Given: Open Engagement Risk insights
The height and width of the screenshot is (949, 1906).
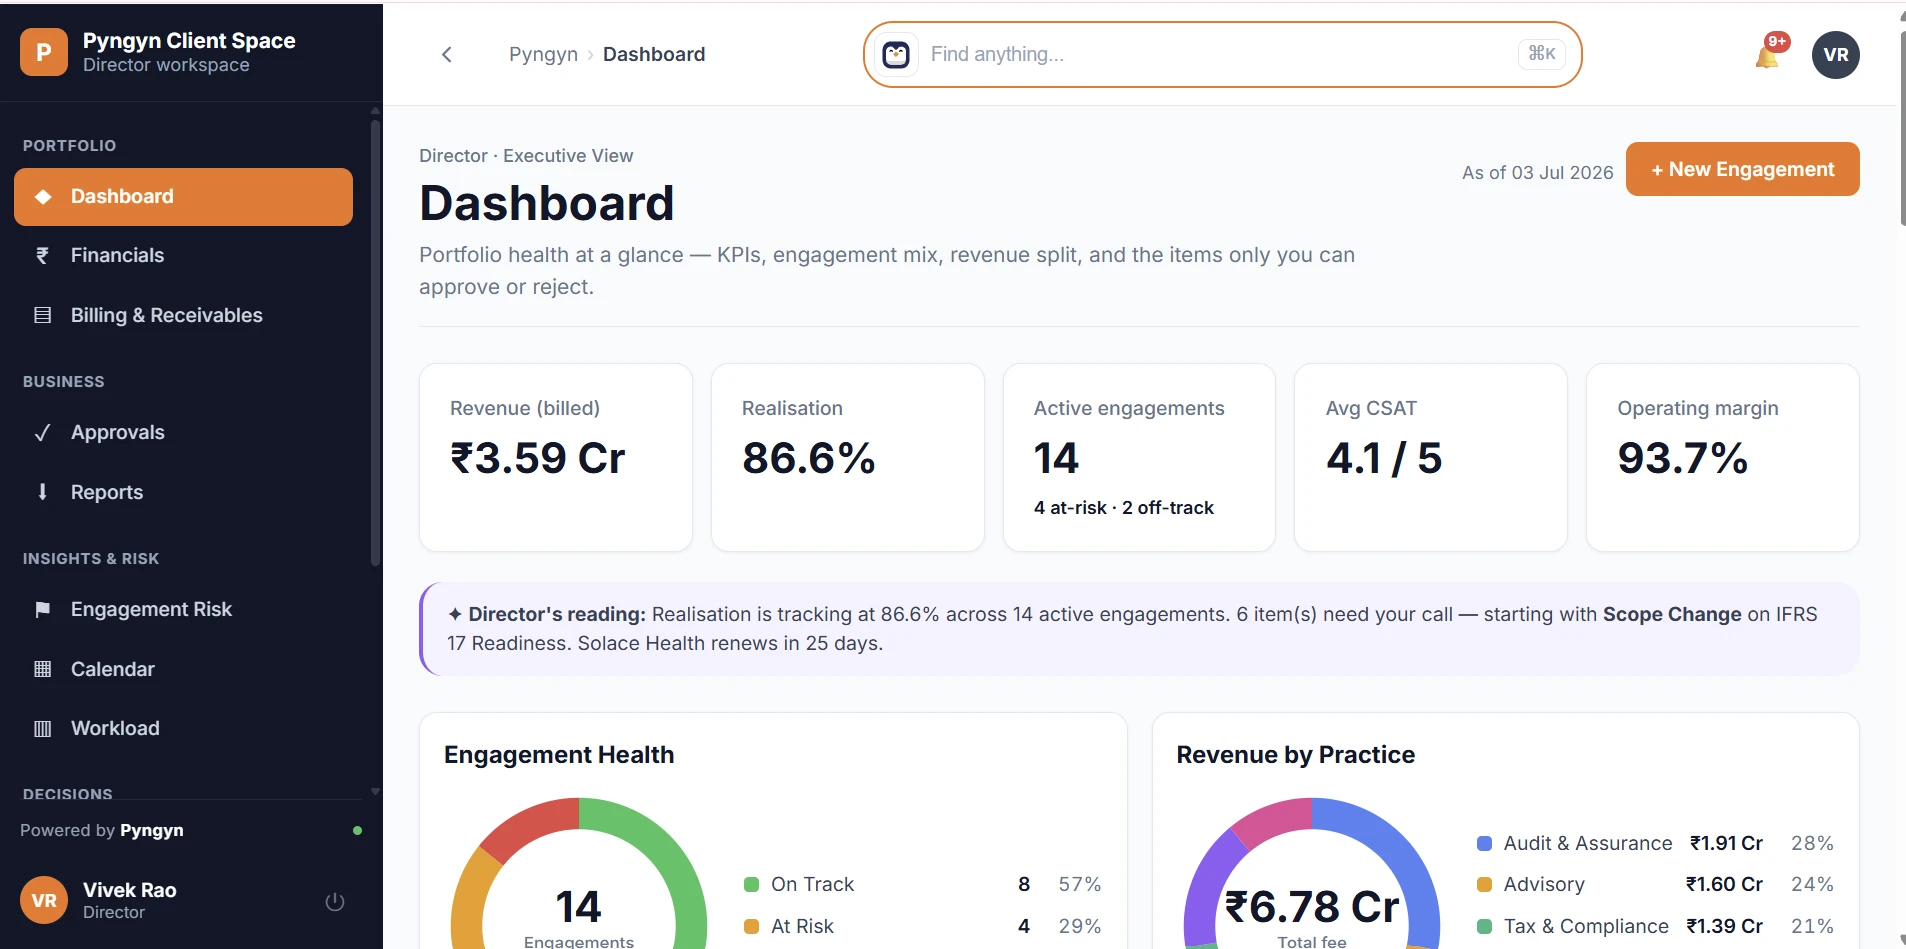Looking at the screenshot, I should point(183,610).
